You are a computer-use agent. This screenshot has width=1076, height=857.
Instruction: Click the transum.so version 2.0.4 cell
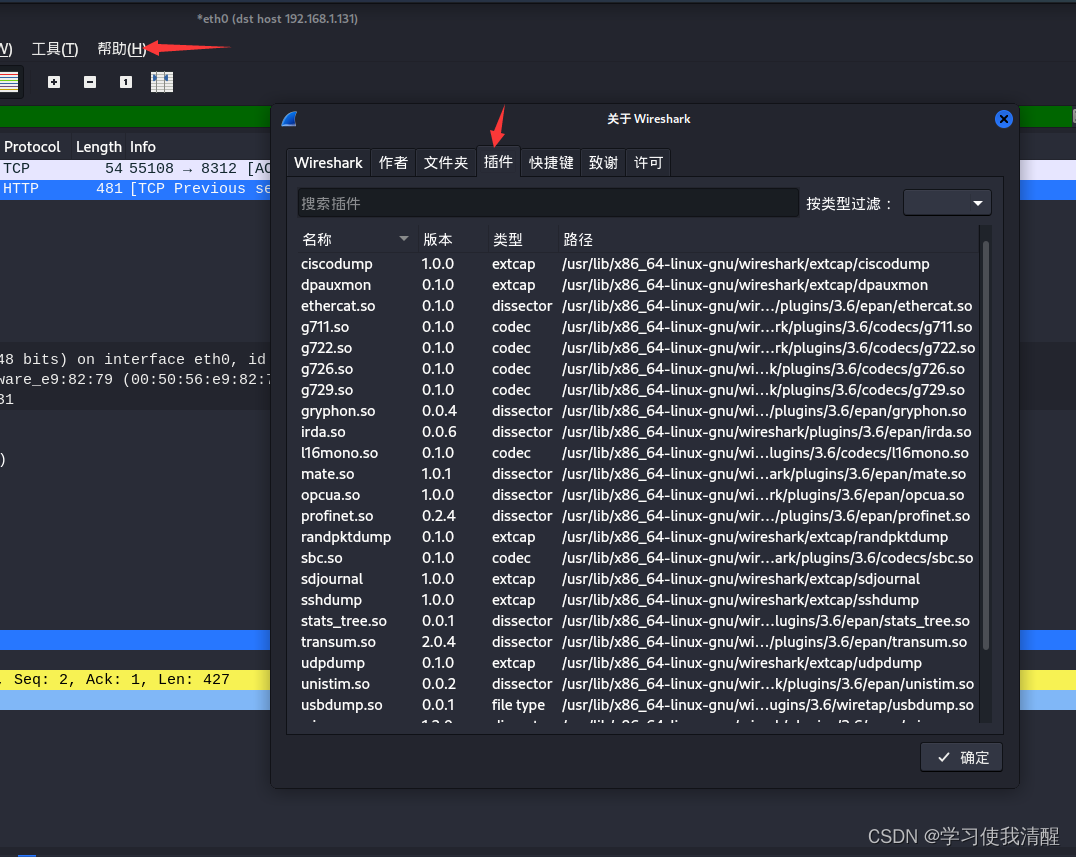[438, 642]
